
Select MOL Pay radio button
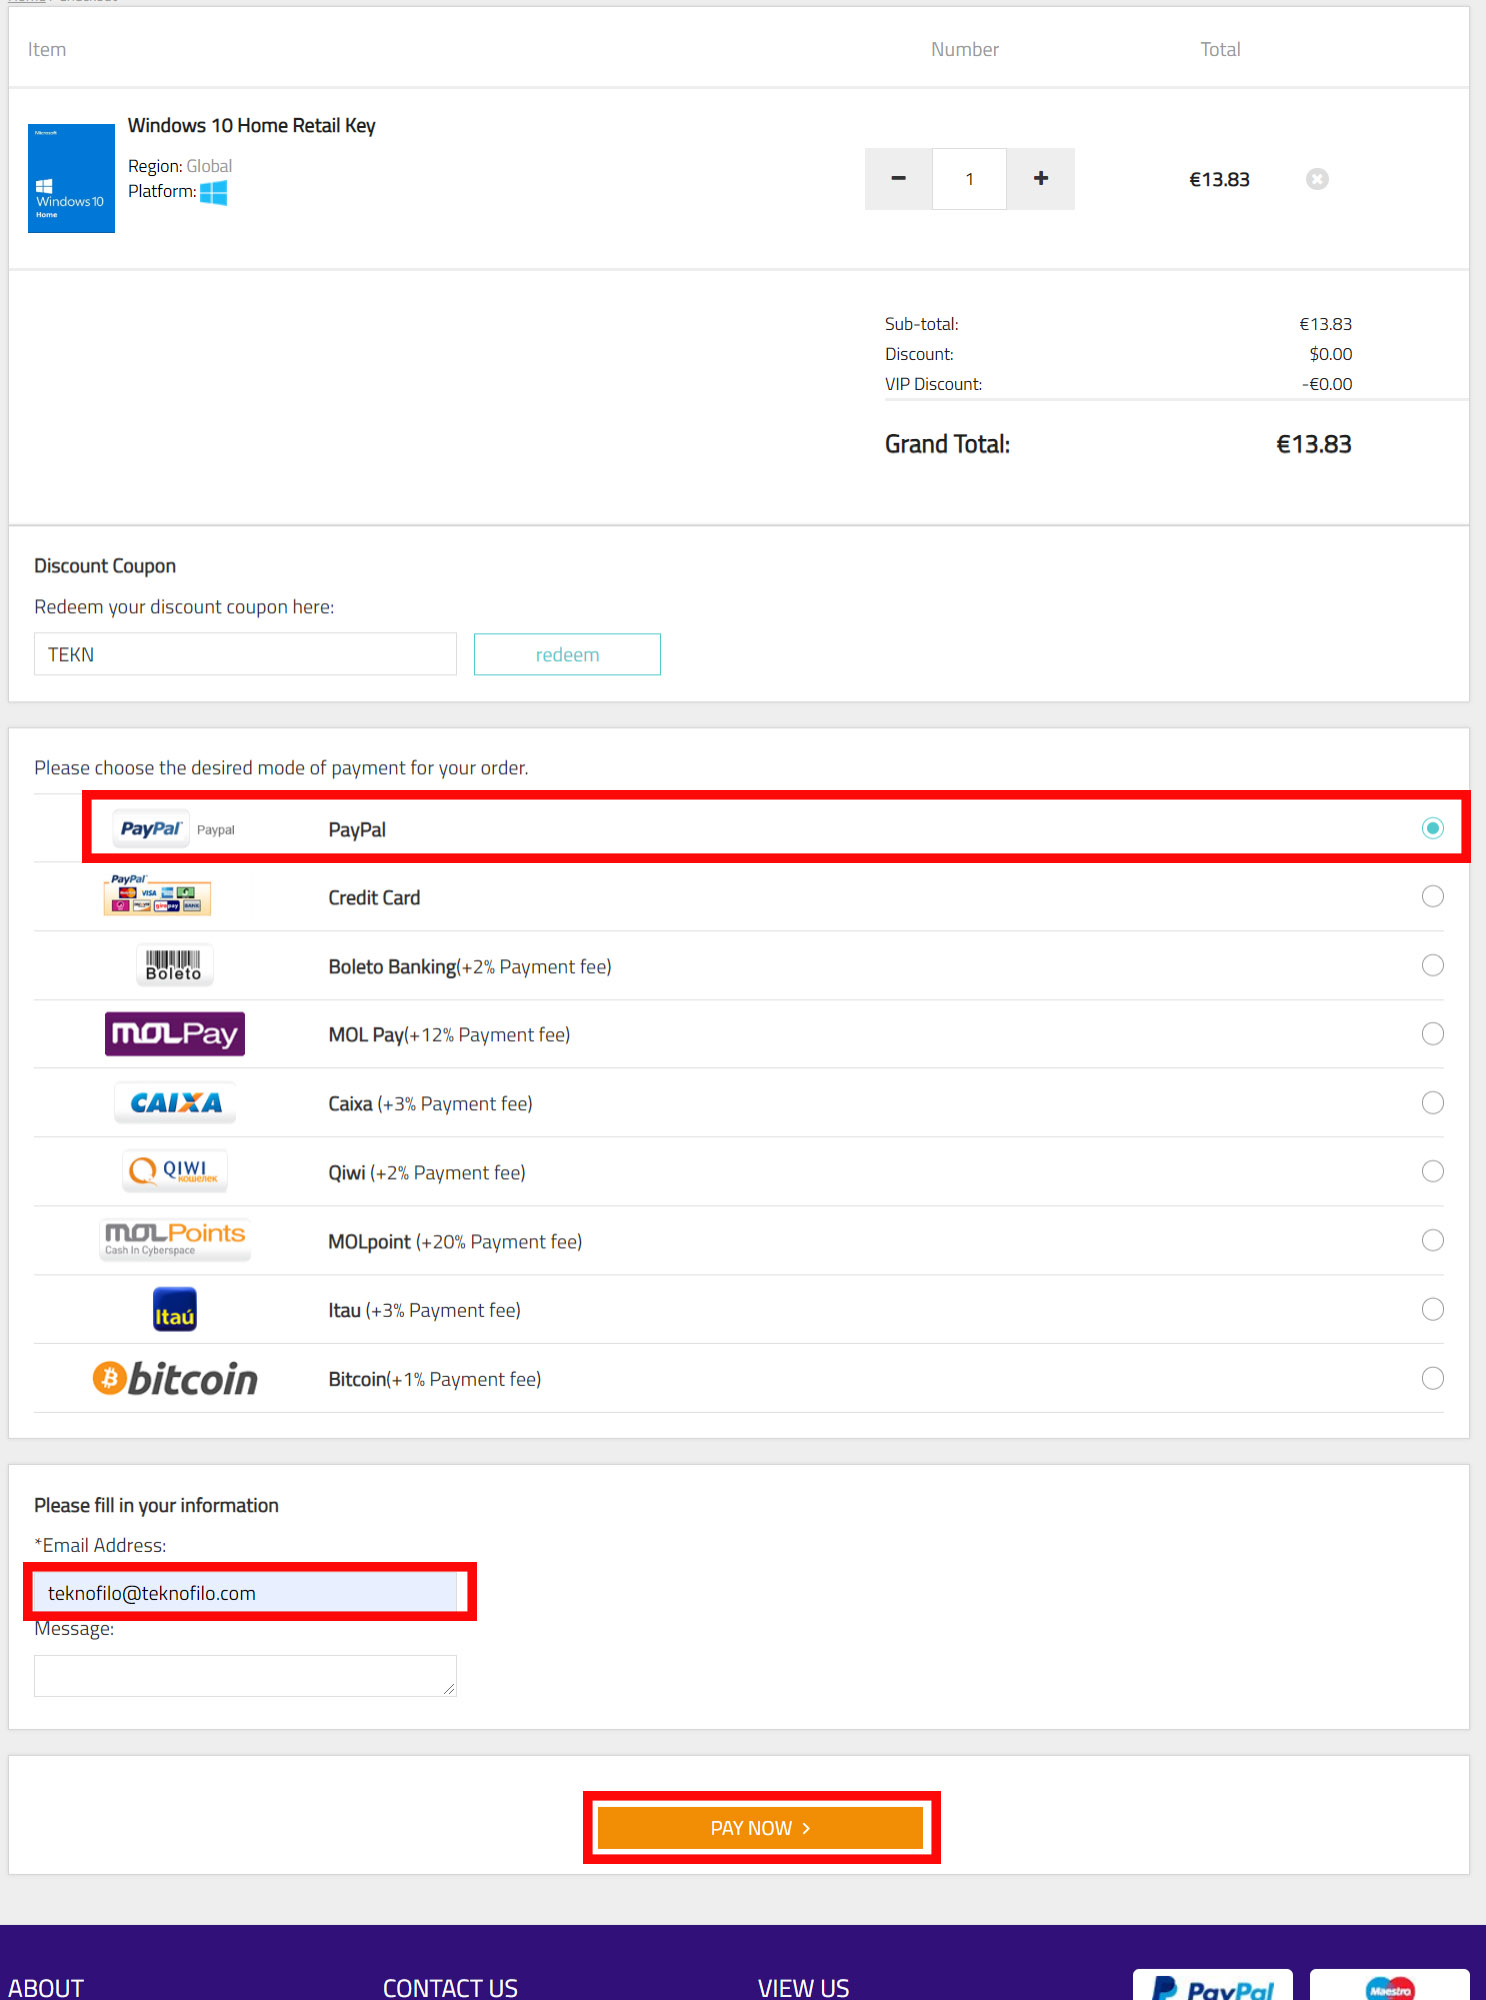1432,1034
